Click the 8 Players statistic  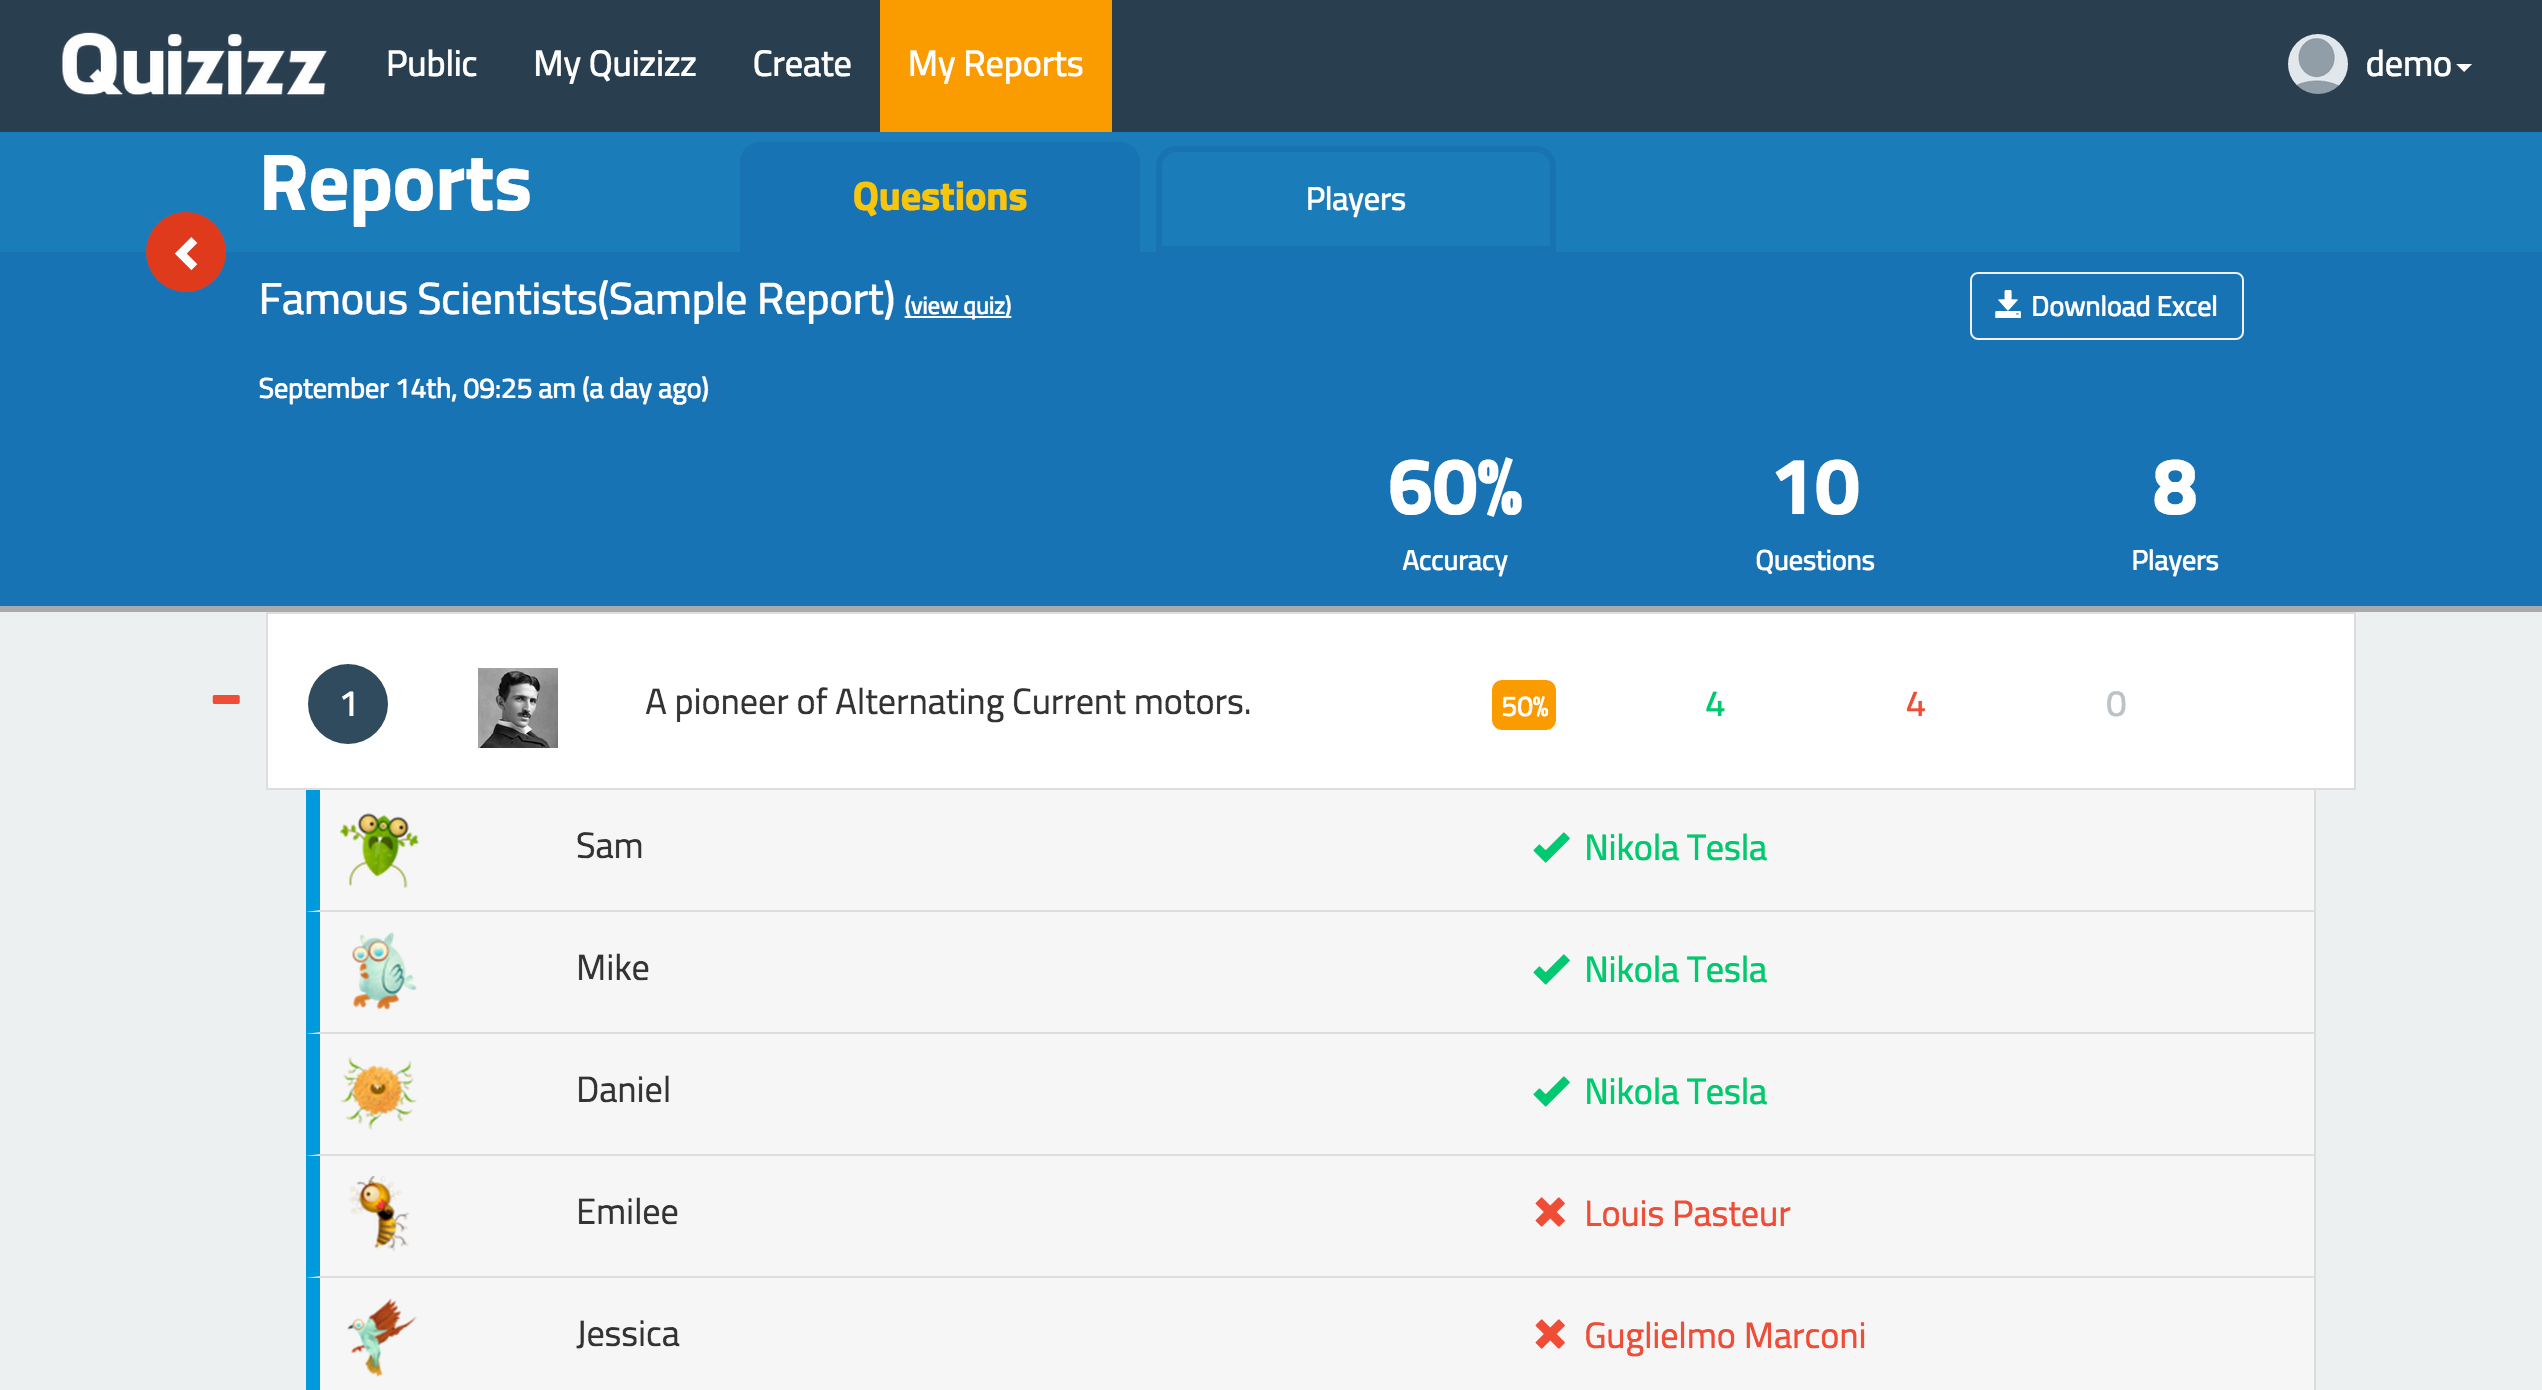(x=2175, y=516)
